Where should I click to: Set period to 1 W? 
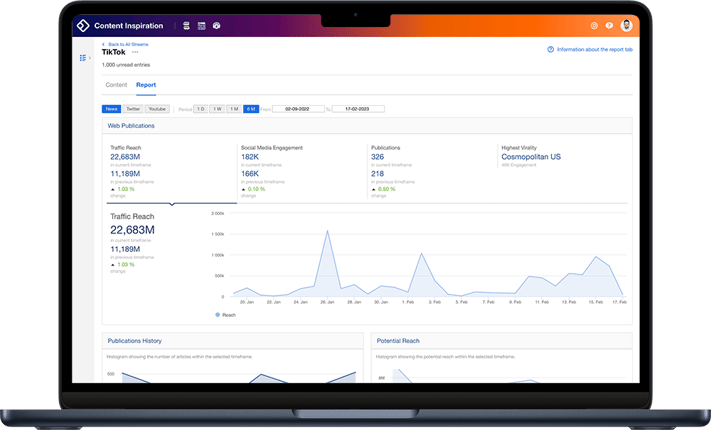coord(217,109)
